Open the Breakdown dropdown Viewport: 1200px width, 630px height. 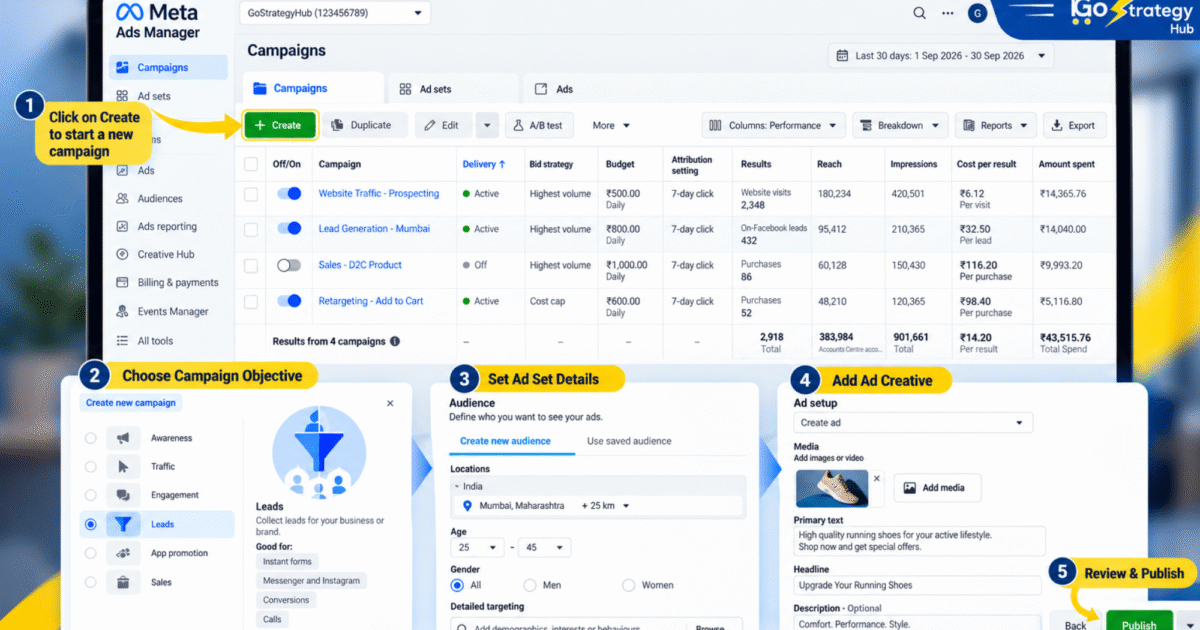pyautogui.click(x=900, y=125)
